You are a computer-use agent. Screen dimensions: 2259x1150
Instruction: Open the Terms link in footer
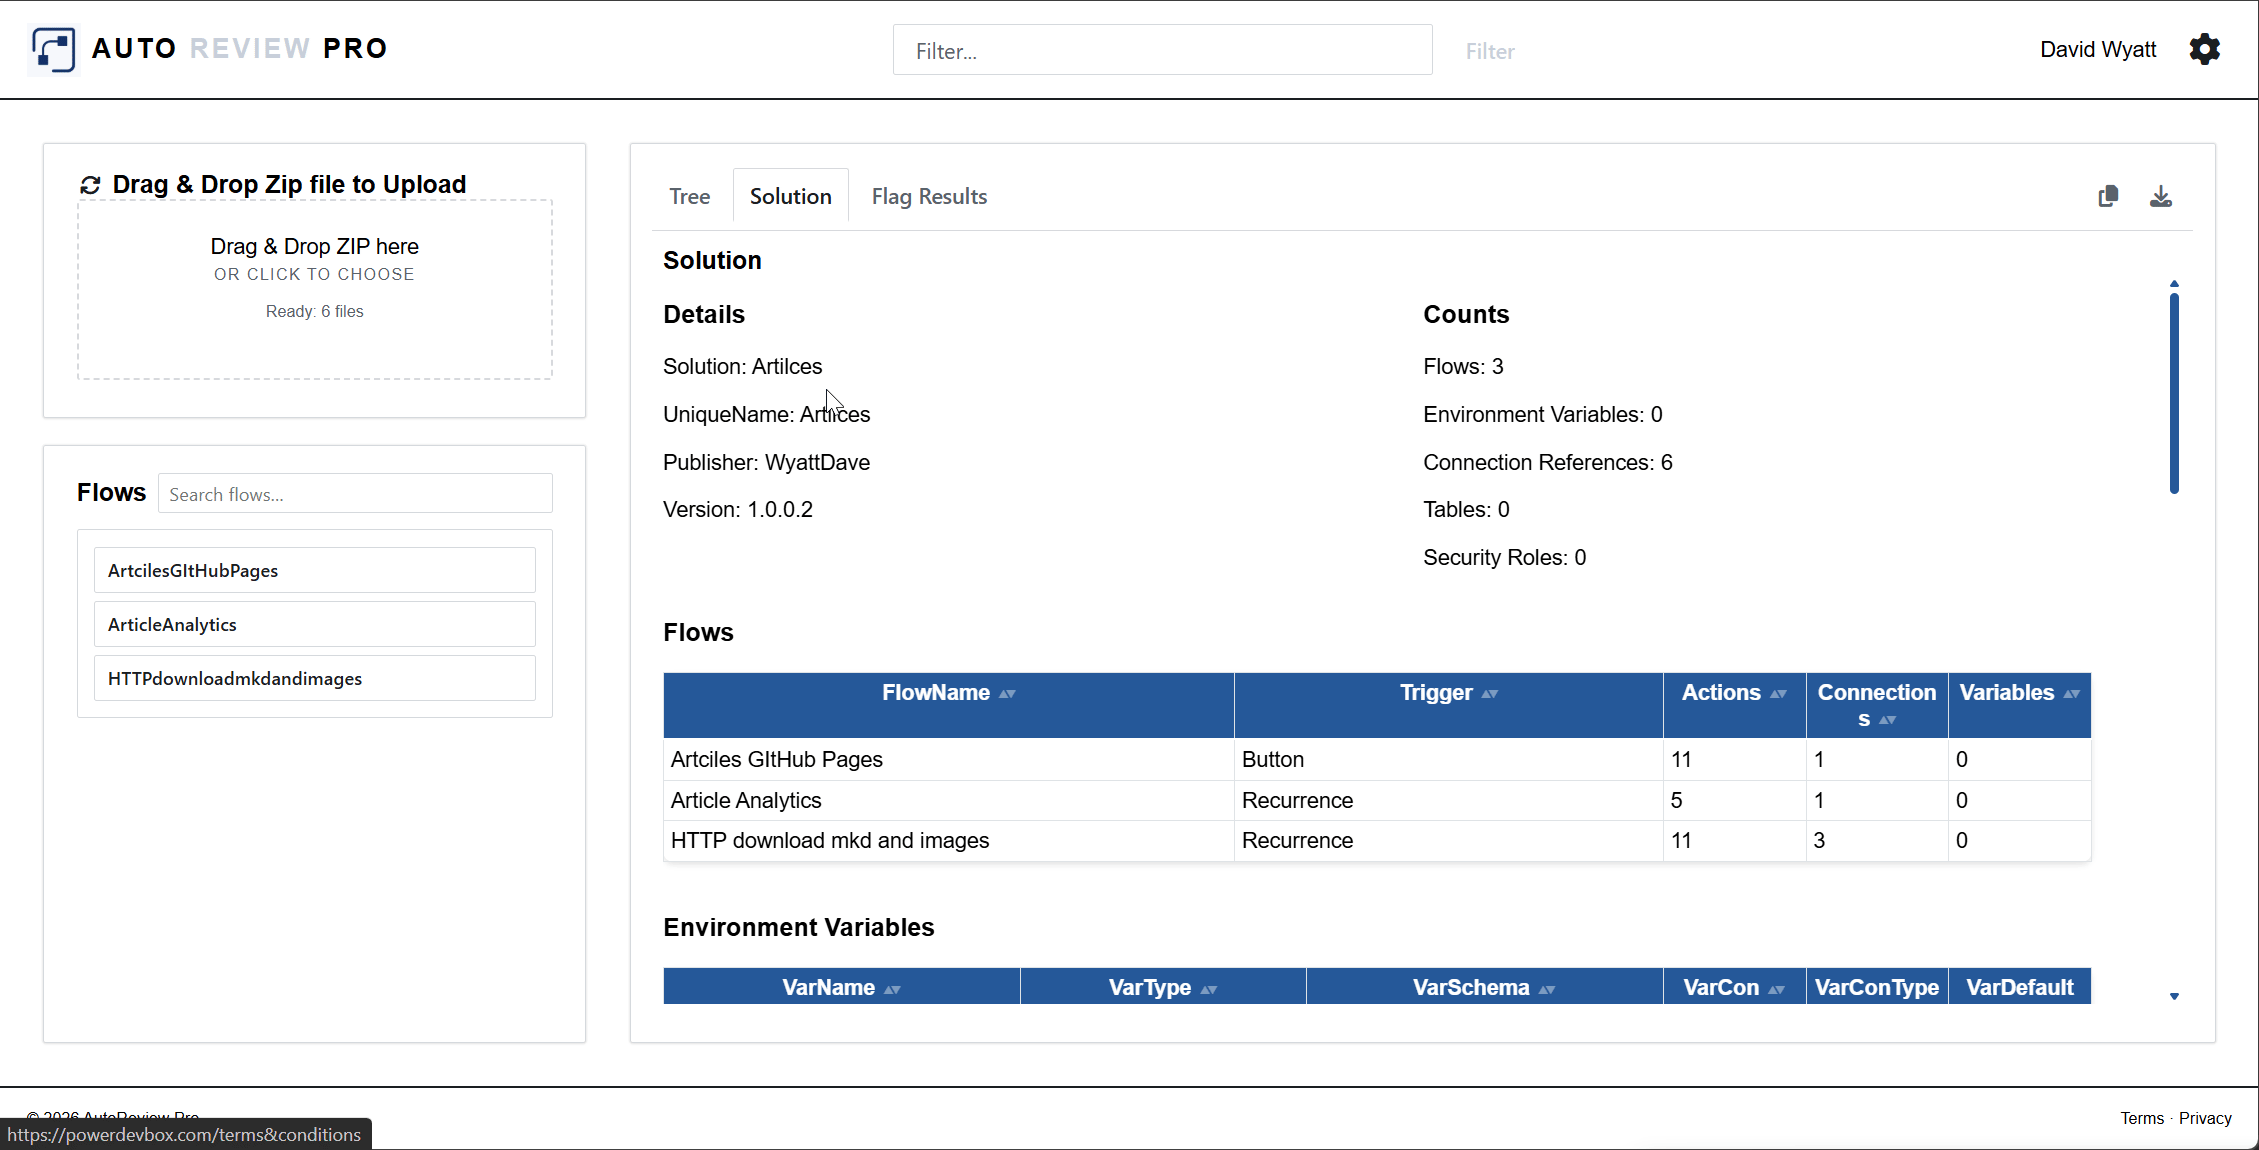pos(2141,1118)
